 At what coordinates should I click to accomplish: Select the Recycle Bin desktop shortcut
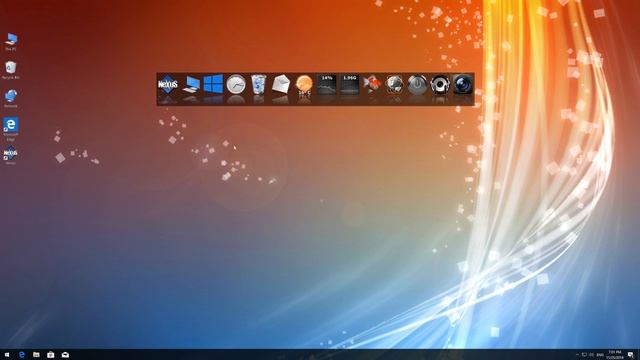pos(11,70)
